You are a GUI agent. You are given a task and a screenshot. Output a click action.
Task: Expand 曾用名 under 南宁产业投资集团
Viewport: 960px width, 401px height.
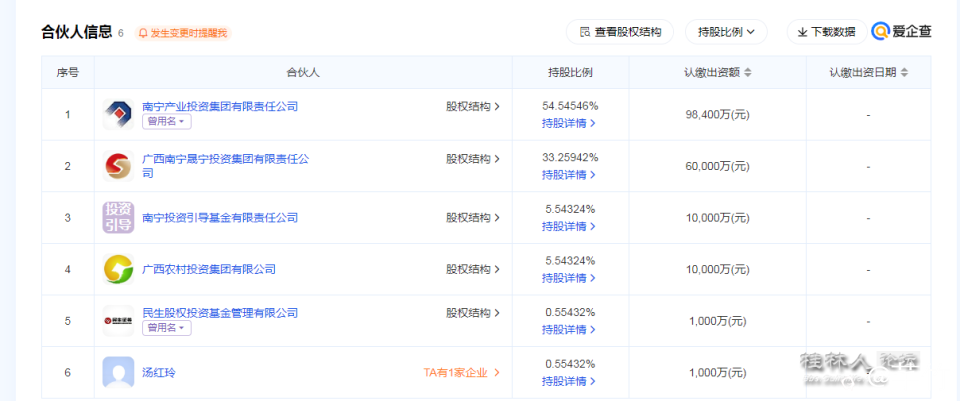click(x=166, y=122)
